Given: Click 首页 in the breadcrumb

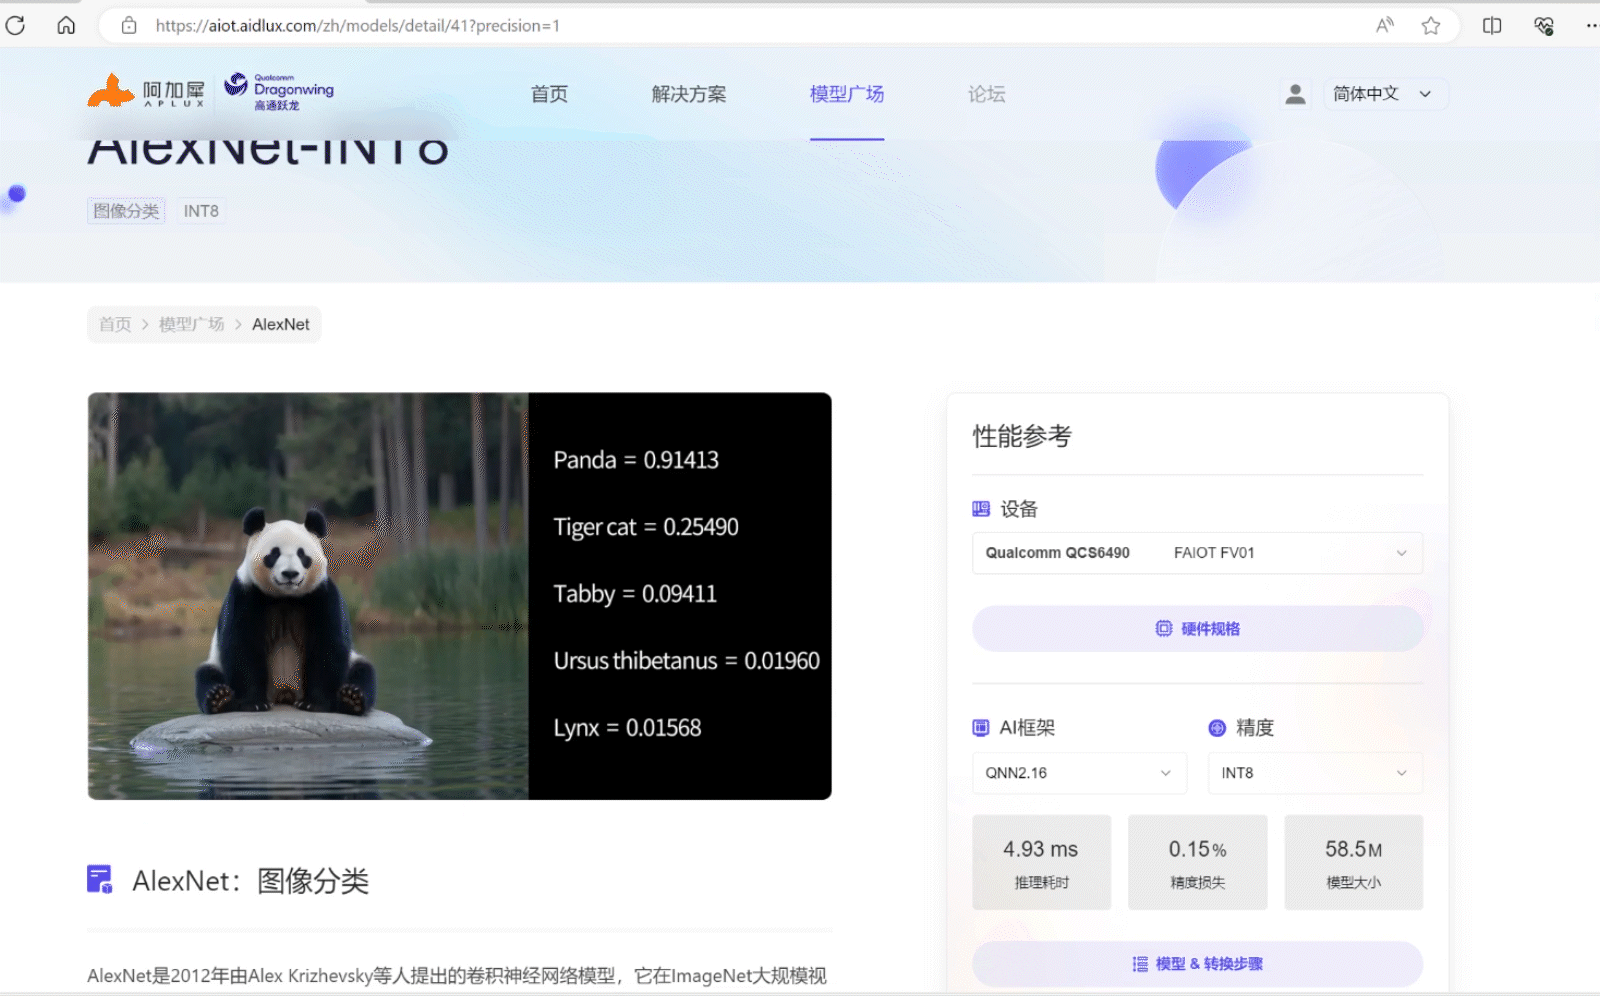Looking at the screenshot, I should point(115,324).
